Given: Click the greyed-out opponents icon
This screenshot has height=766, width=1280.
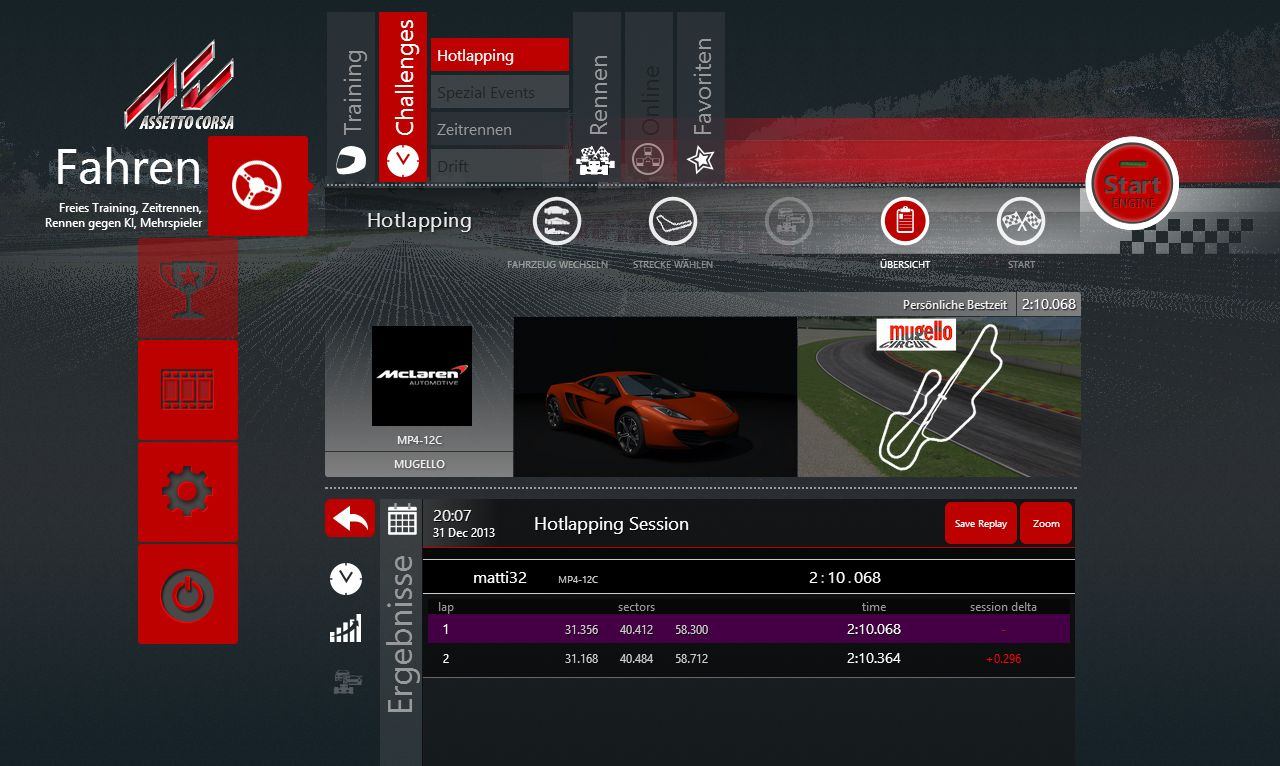Looking at the screenshot, I should point(789,221).
